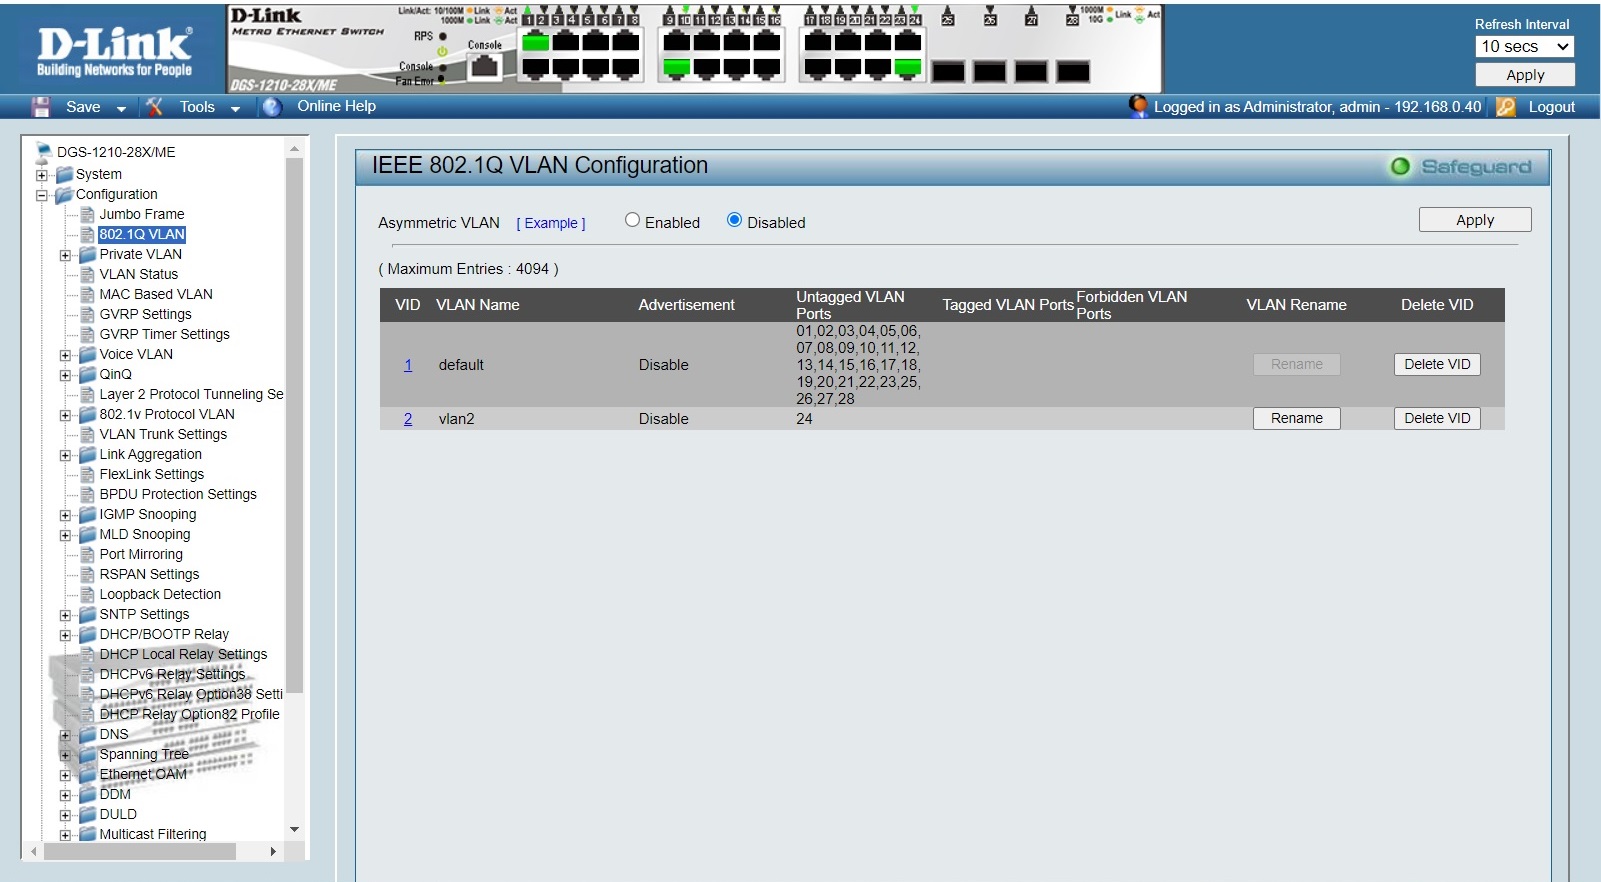Click the DGS-1210-28X/ME device icon in tree

coord(44,152)
